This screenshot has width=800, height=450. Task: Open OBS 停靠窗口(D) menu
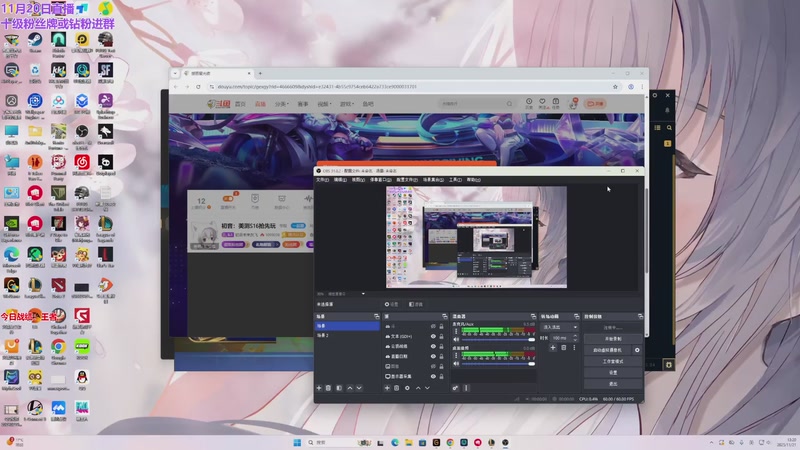point(381,180)
